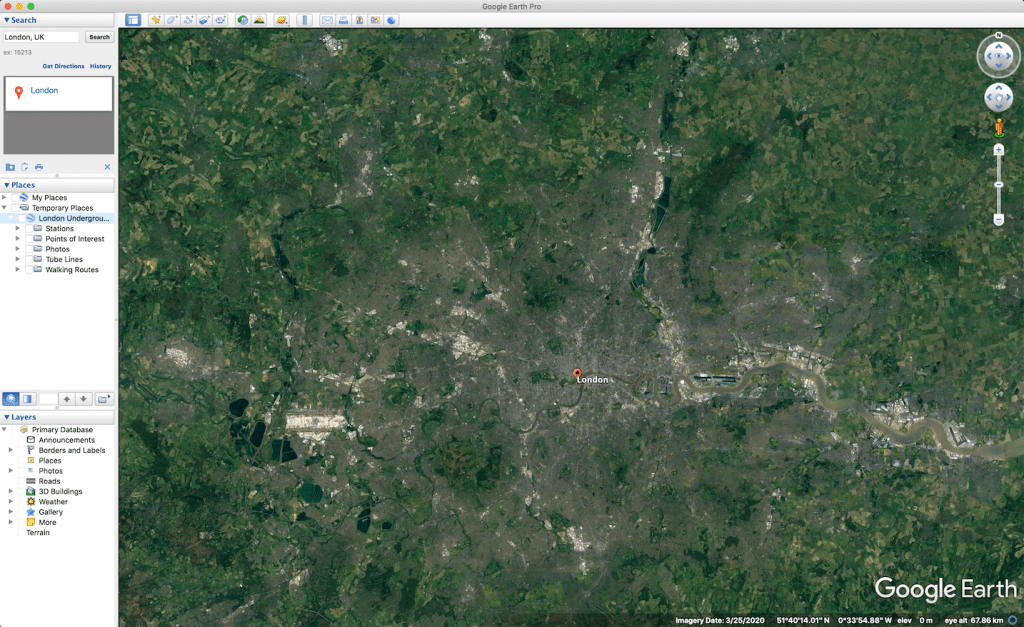The image size is (1024, 627).
Task: Expand the Tube Lines folder
Action: [x=18, y=259]
